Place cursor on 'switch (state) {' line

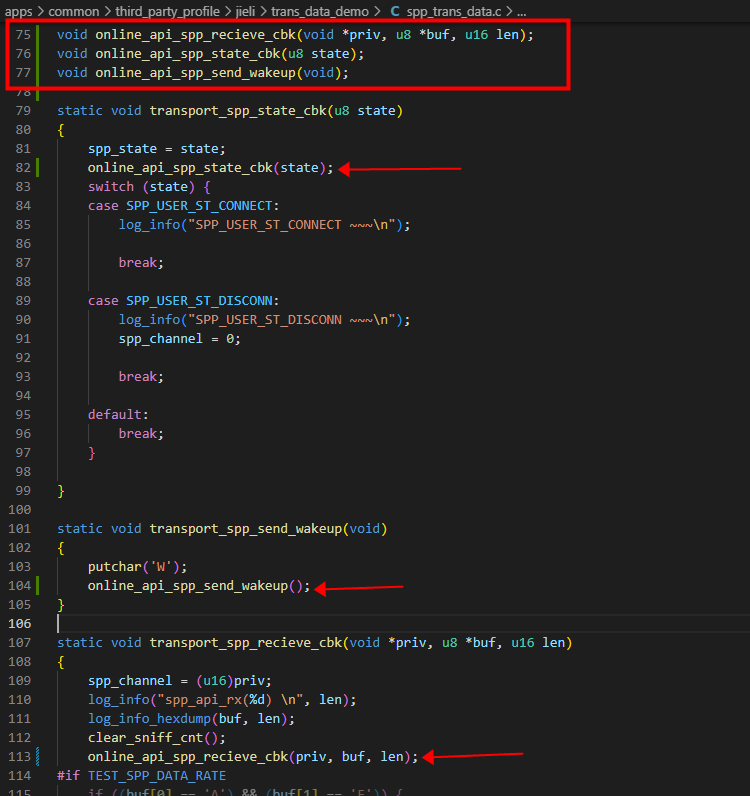click(x=149, y=187)
